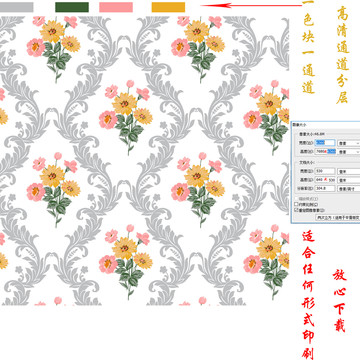The width and height of the screenshot is (360, 360).
Task: Open the document width unit dropdown
Action: 349,171
